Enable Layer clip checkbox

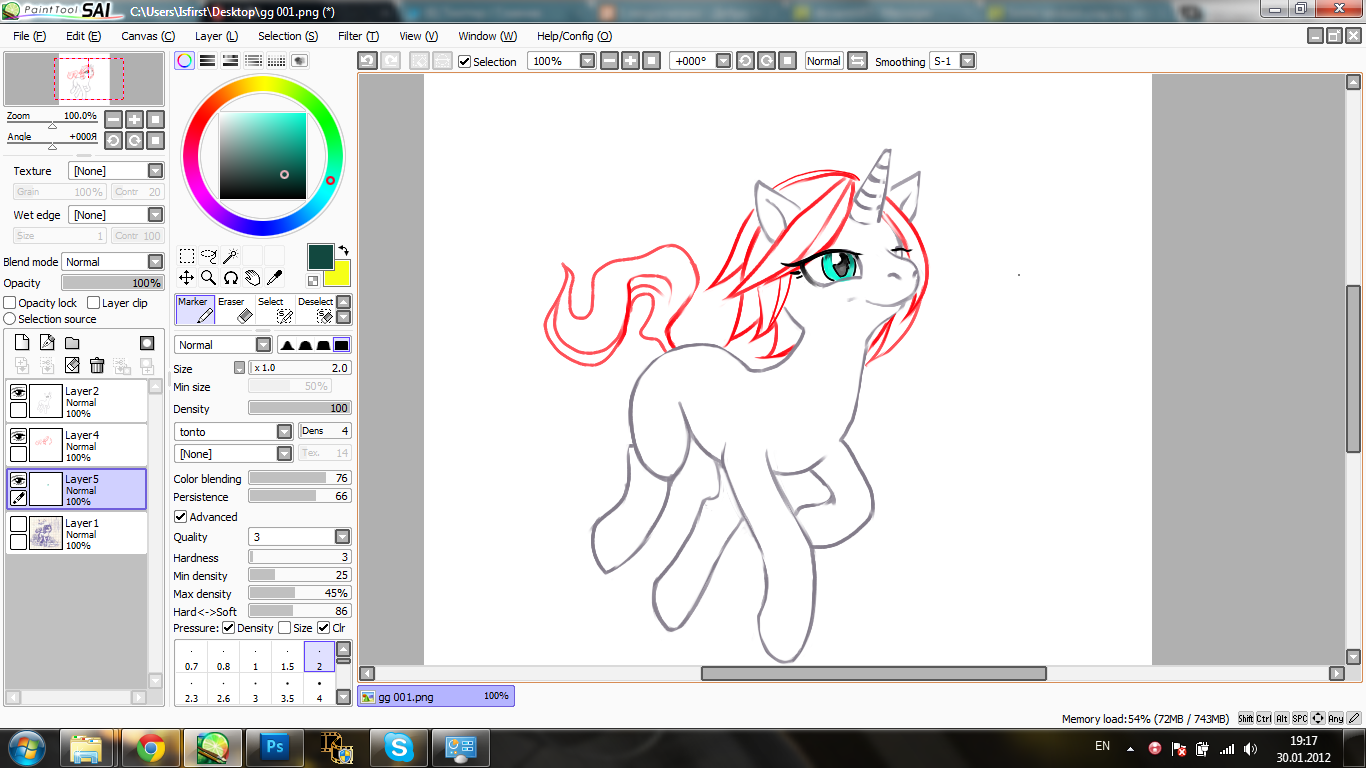(94, 303)
